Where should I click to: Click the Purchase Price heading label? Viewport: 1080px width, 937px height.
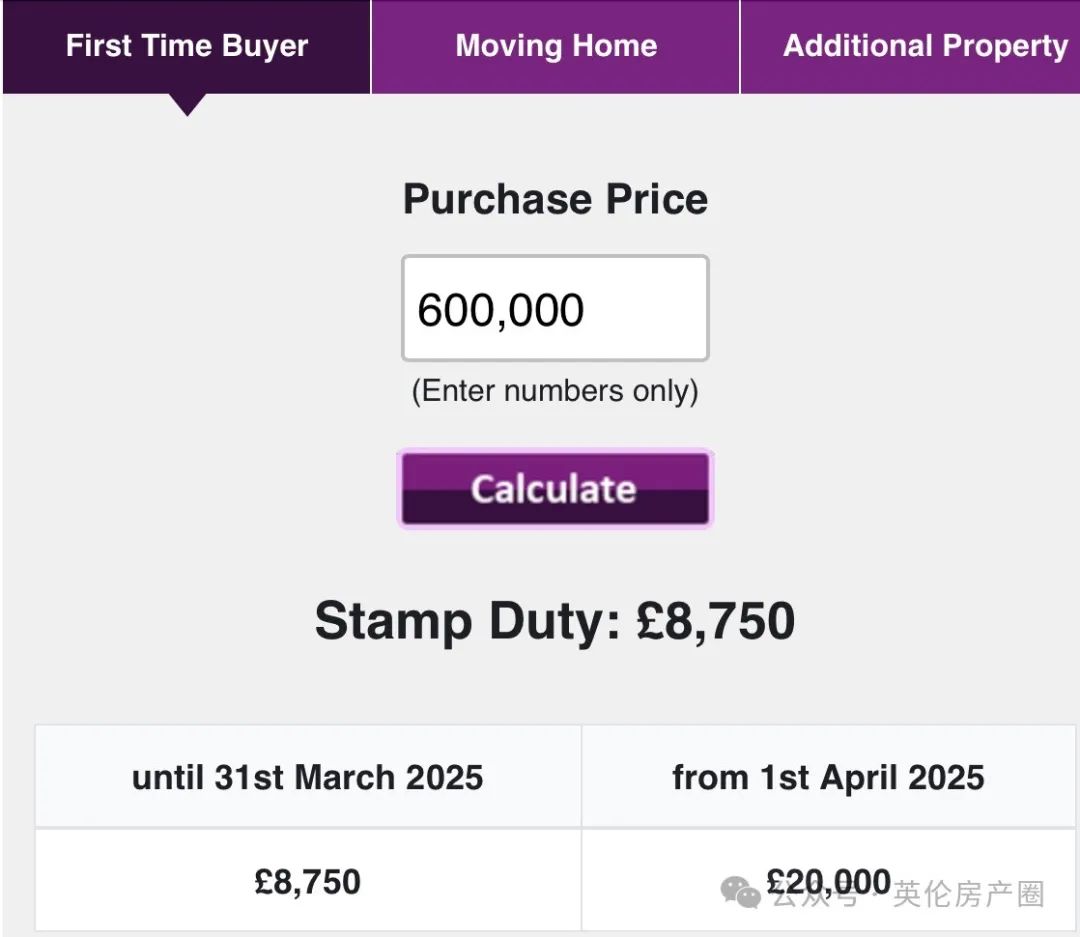[555, 199]
